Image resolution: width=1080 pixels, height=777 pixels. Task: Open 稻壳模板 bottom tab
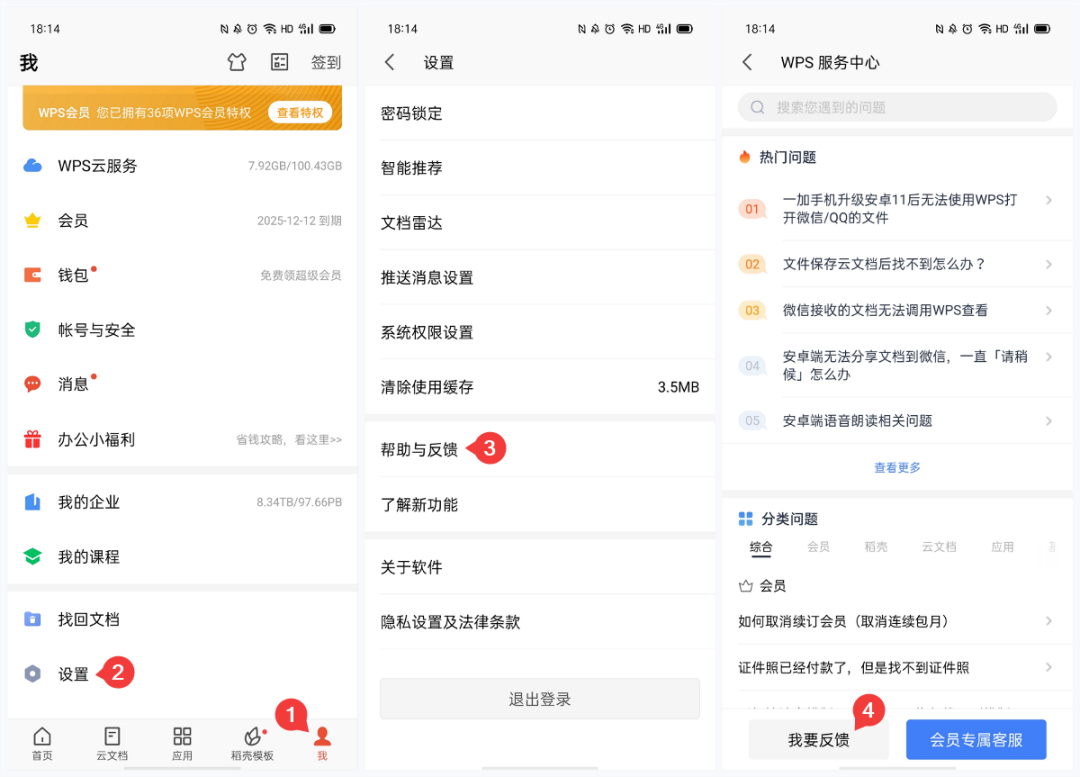point(252,743)
